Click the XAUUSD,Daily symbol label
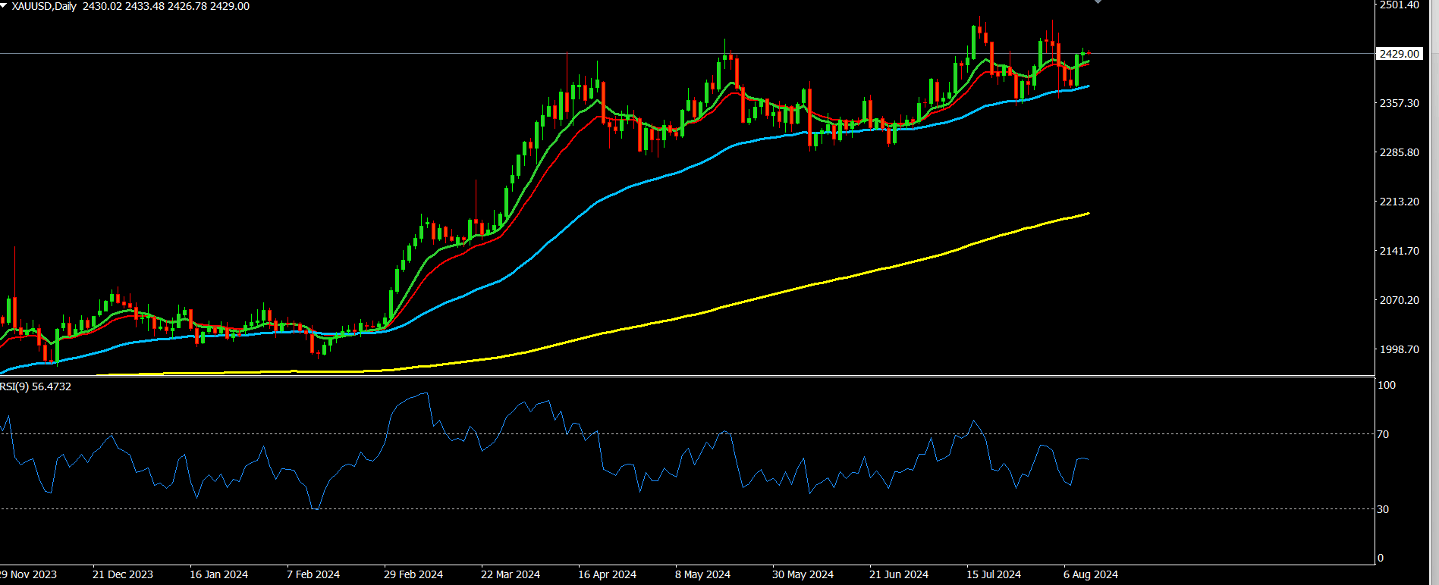The width and height of the screenshot is (1439, 585). coord(44,6)
